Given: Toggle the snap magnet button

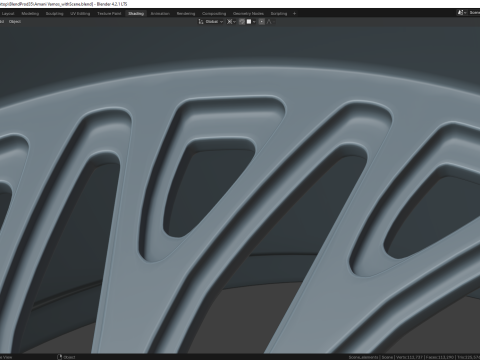Looking at the screenshot, I should (242, 22).
